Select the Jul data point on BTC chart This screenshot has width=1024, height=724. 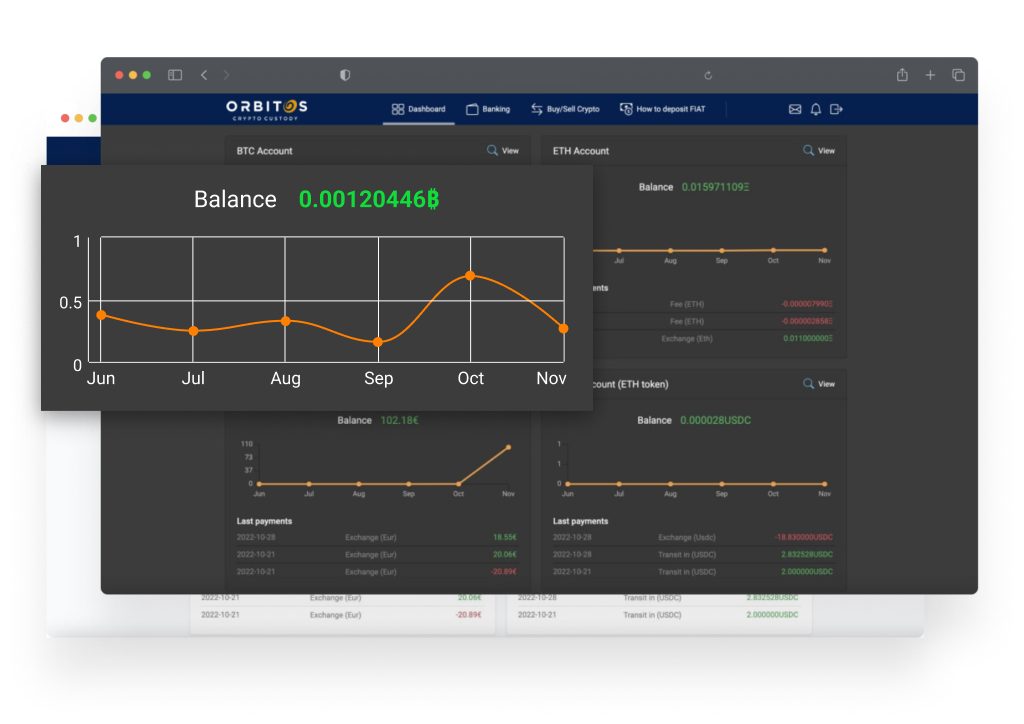[193, 331]
